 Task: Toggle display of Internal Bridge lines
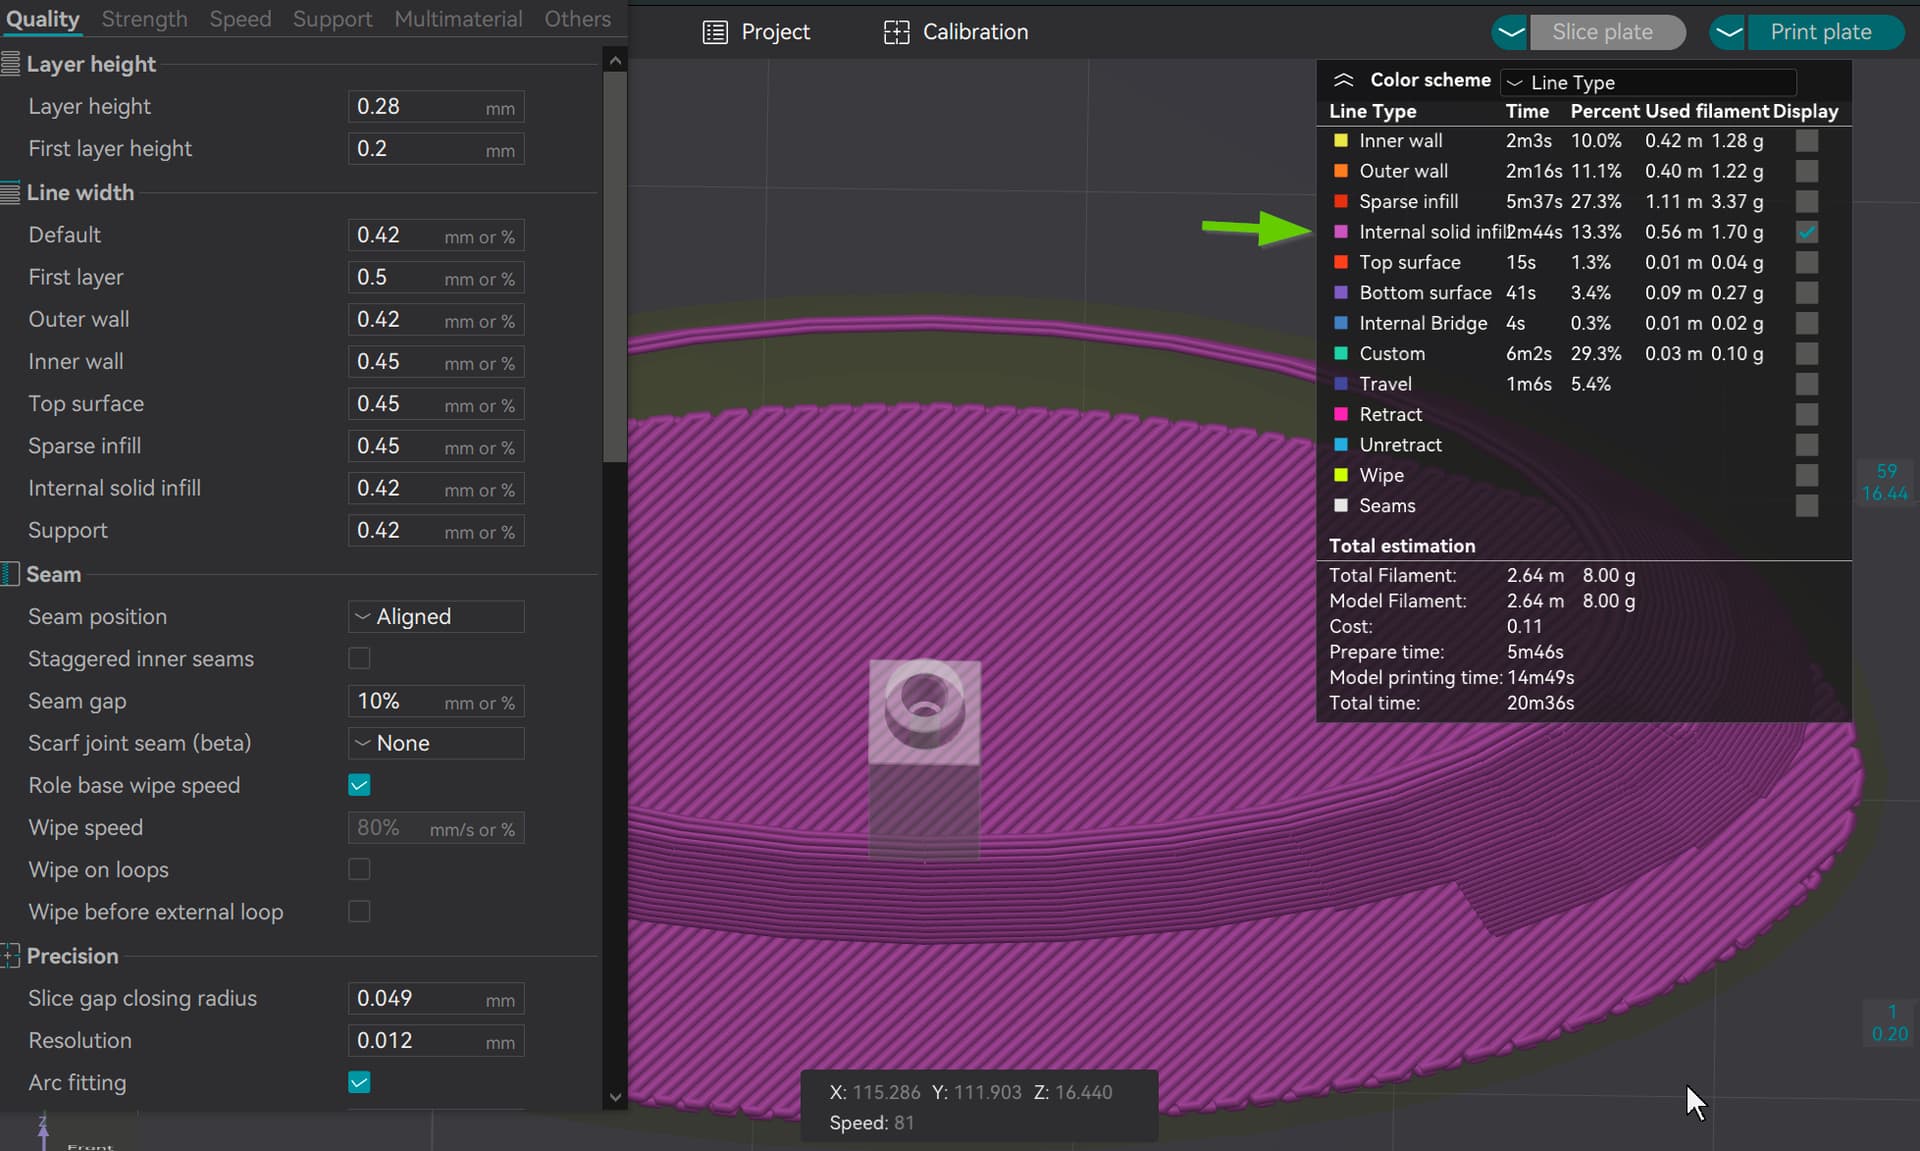click(1807, 323)
